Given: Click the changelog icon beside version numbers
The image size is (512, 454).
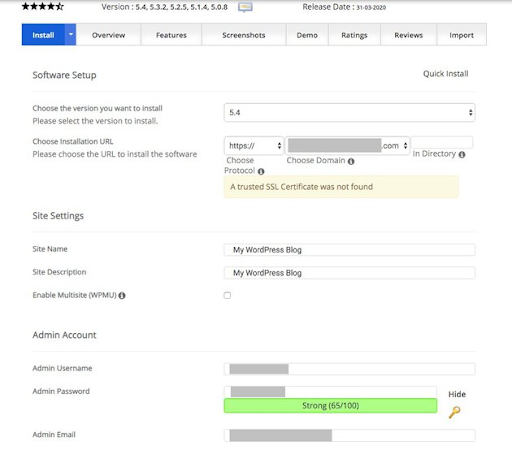Looking at the screenshot, I should click(x=245, y=7).
